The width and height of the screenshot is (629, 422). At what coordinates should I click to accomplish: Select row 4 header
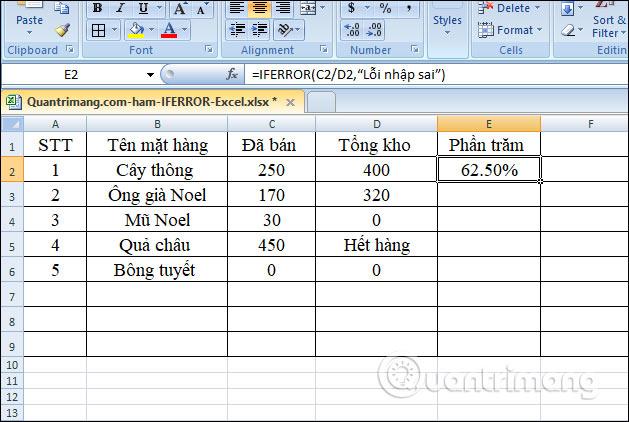12,220
